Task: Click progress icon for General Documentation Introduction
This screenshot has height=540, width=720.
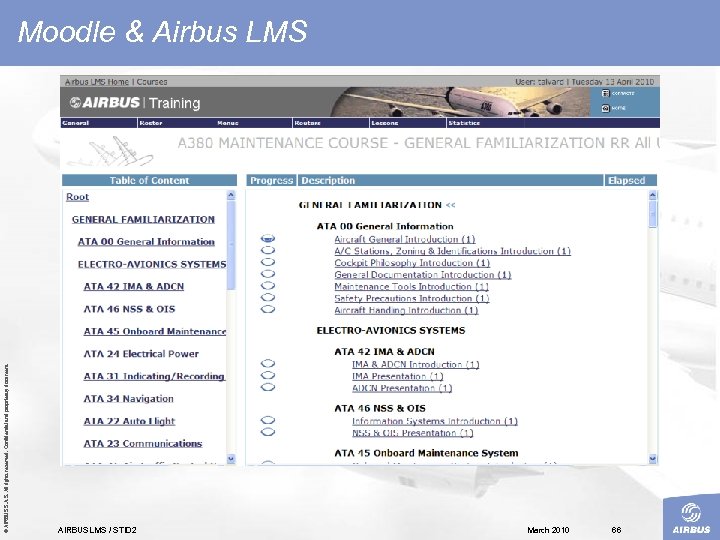Action: coord(268,274)
